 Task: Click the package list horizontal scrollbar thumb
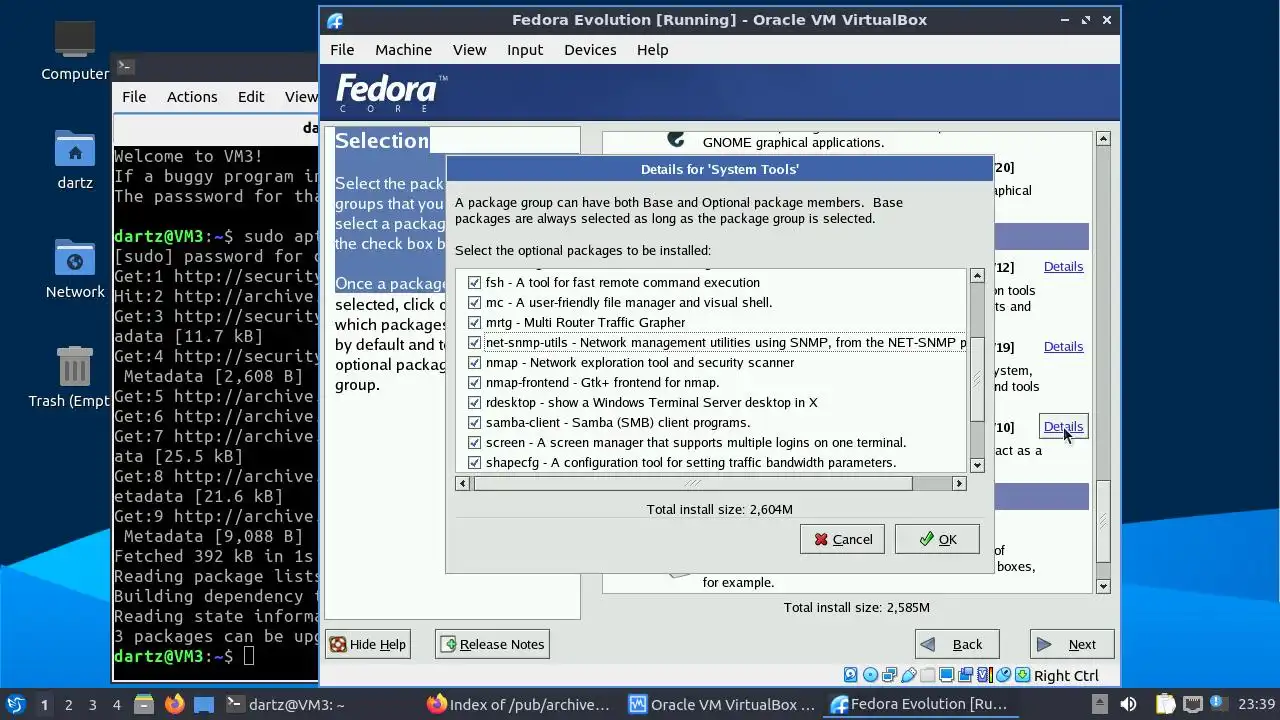point(693,483)
